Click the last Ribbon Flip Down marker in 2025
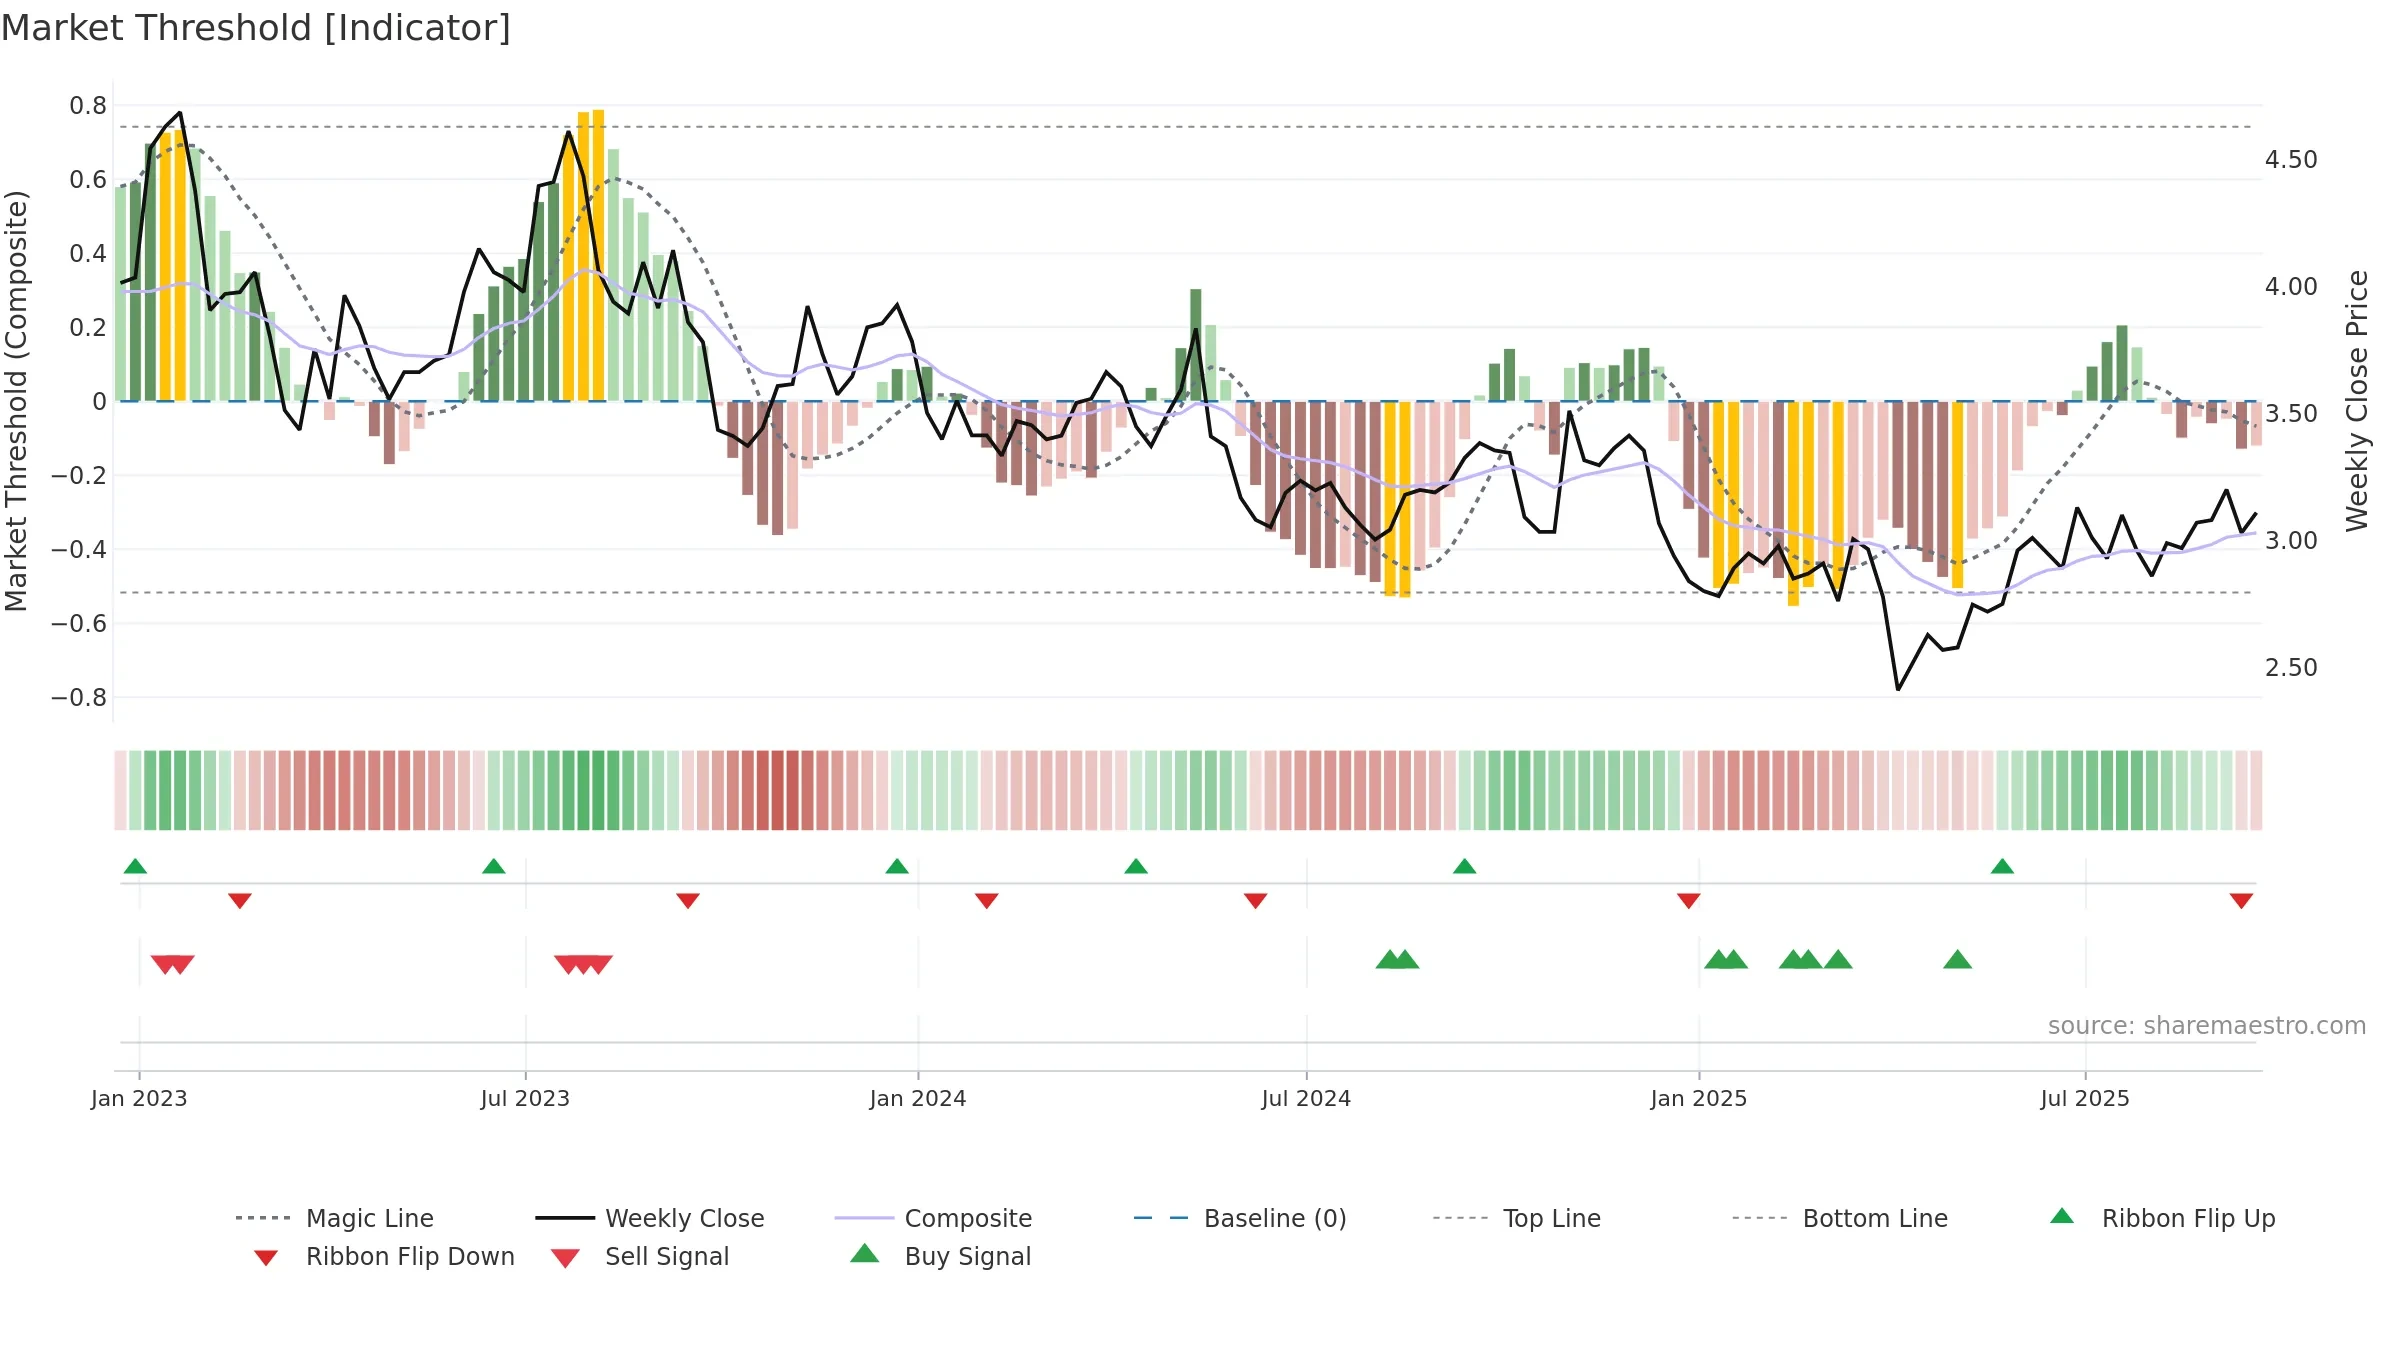 (x=2241, y=901)
